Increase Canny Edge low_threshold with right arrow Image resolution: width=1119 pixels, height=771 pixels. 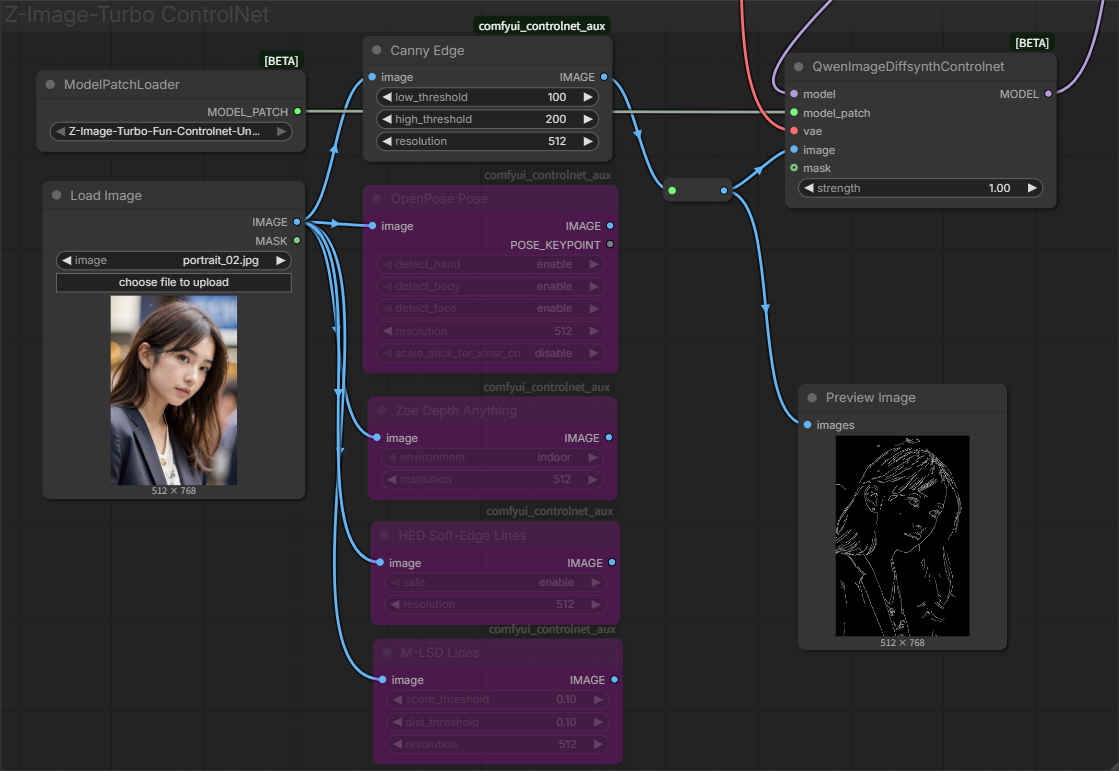coord(588,97)
